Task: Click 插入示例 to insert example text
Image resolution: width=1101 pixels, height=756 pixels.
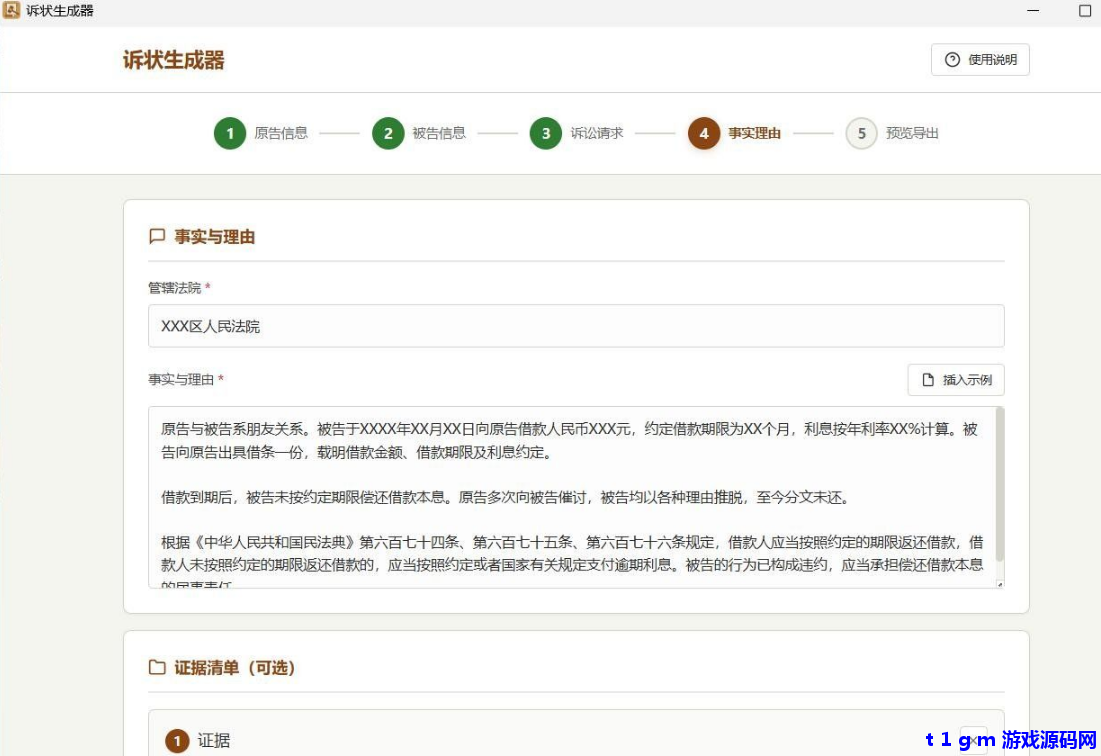Action: [x=955, y=380]
